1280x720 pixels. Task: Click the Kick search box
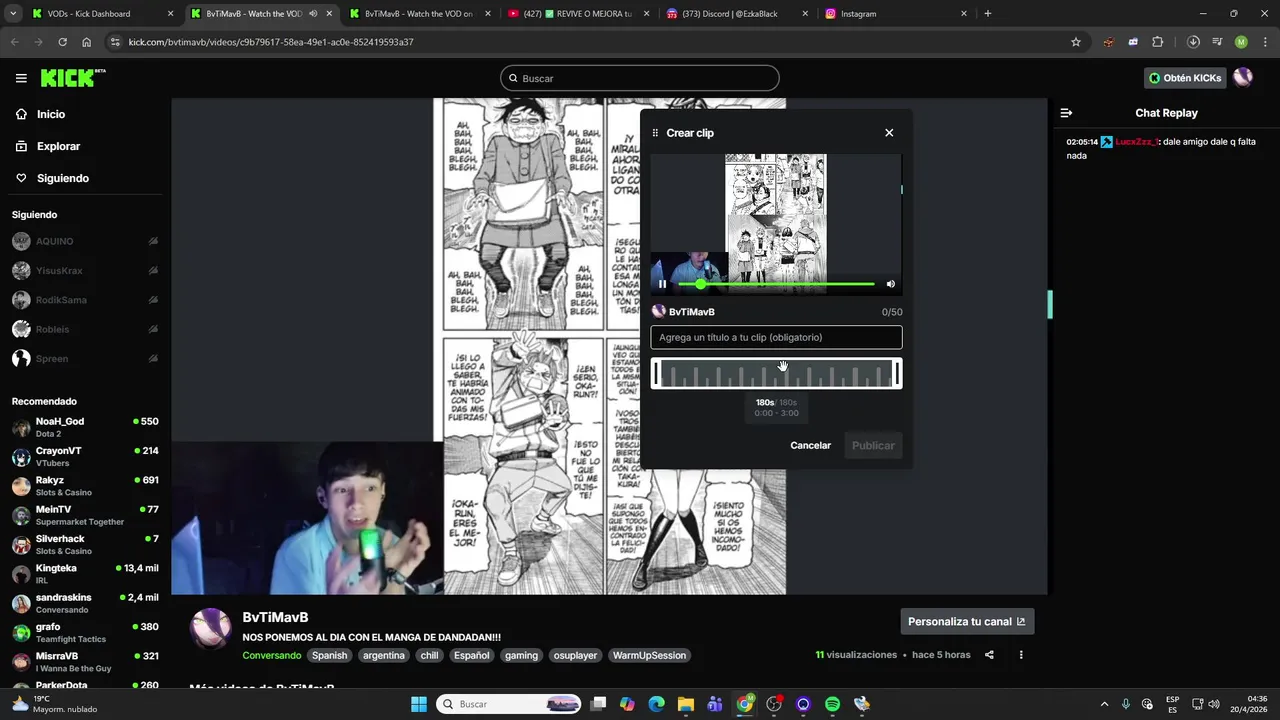[640, 78]
